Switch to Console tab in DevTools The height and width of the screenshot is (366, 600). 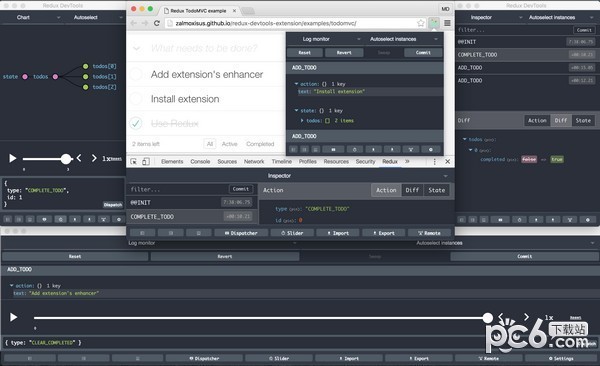coord(200,162)
